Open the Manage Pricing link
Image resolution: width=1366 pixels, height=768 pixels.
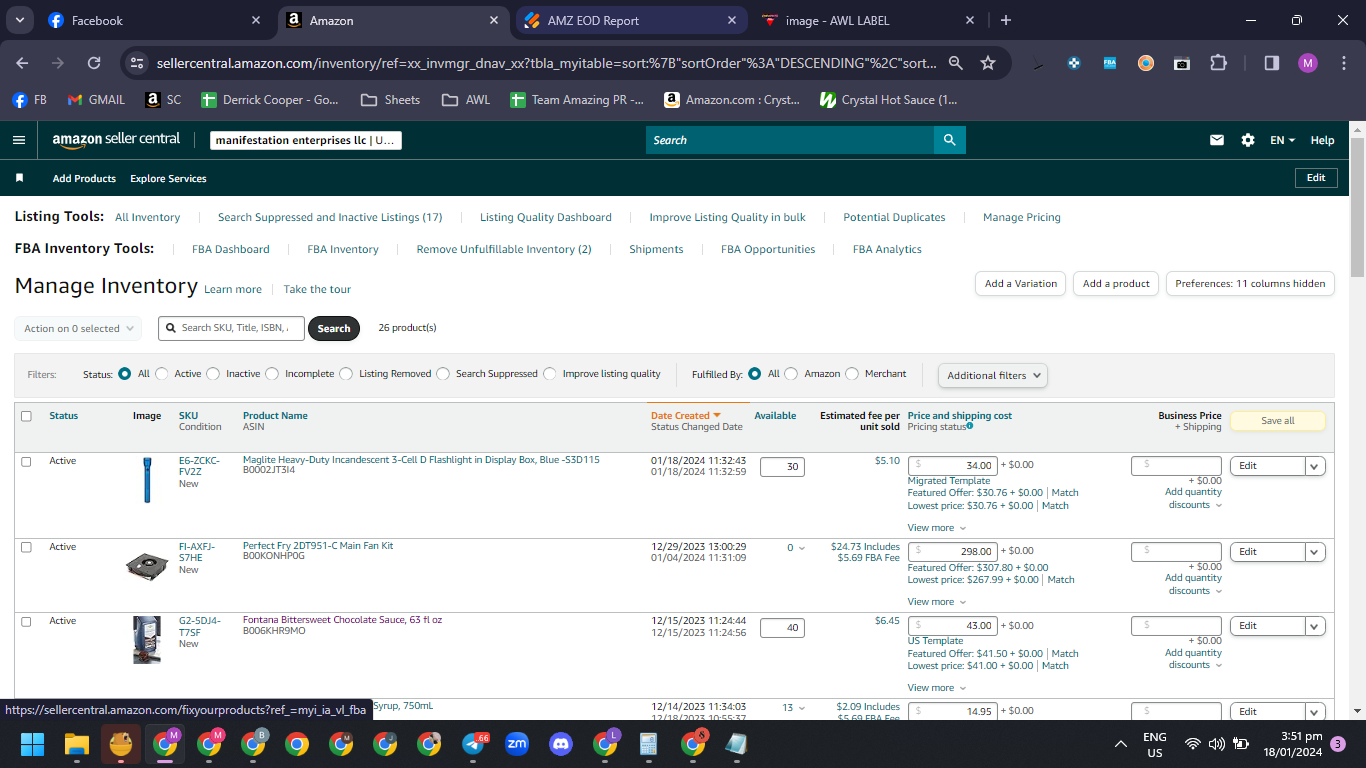coord(1022,217)
